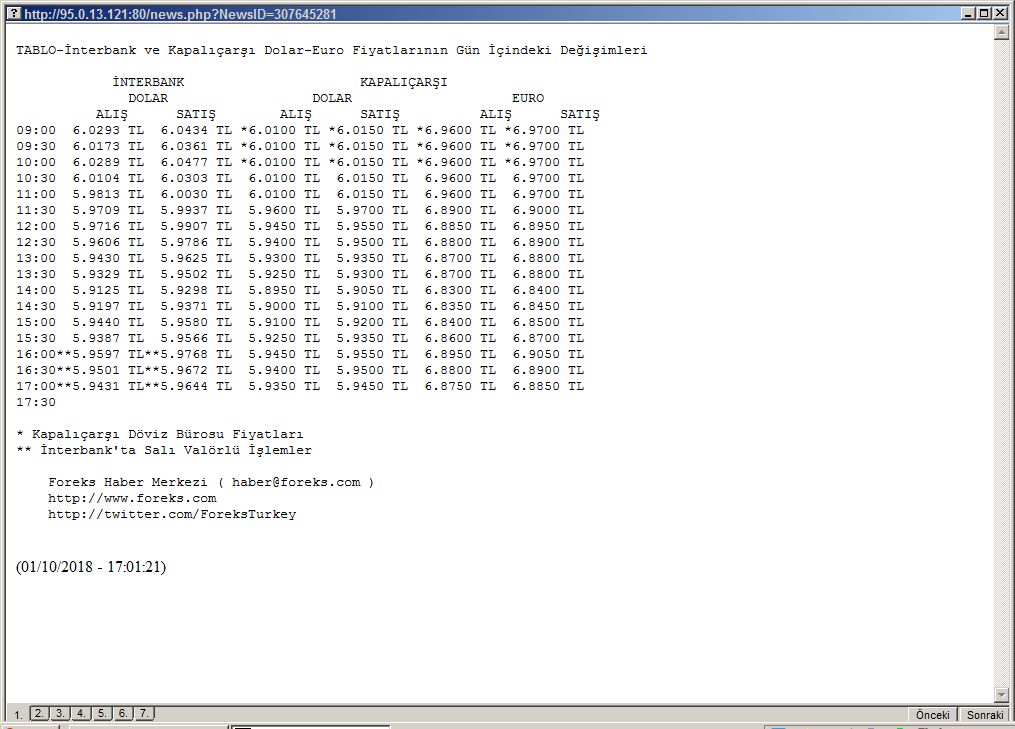Click the 17:30 row time label
1015x729 pixels.
point(36,403)
